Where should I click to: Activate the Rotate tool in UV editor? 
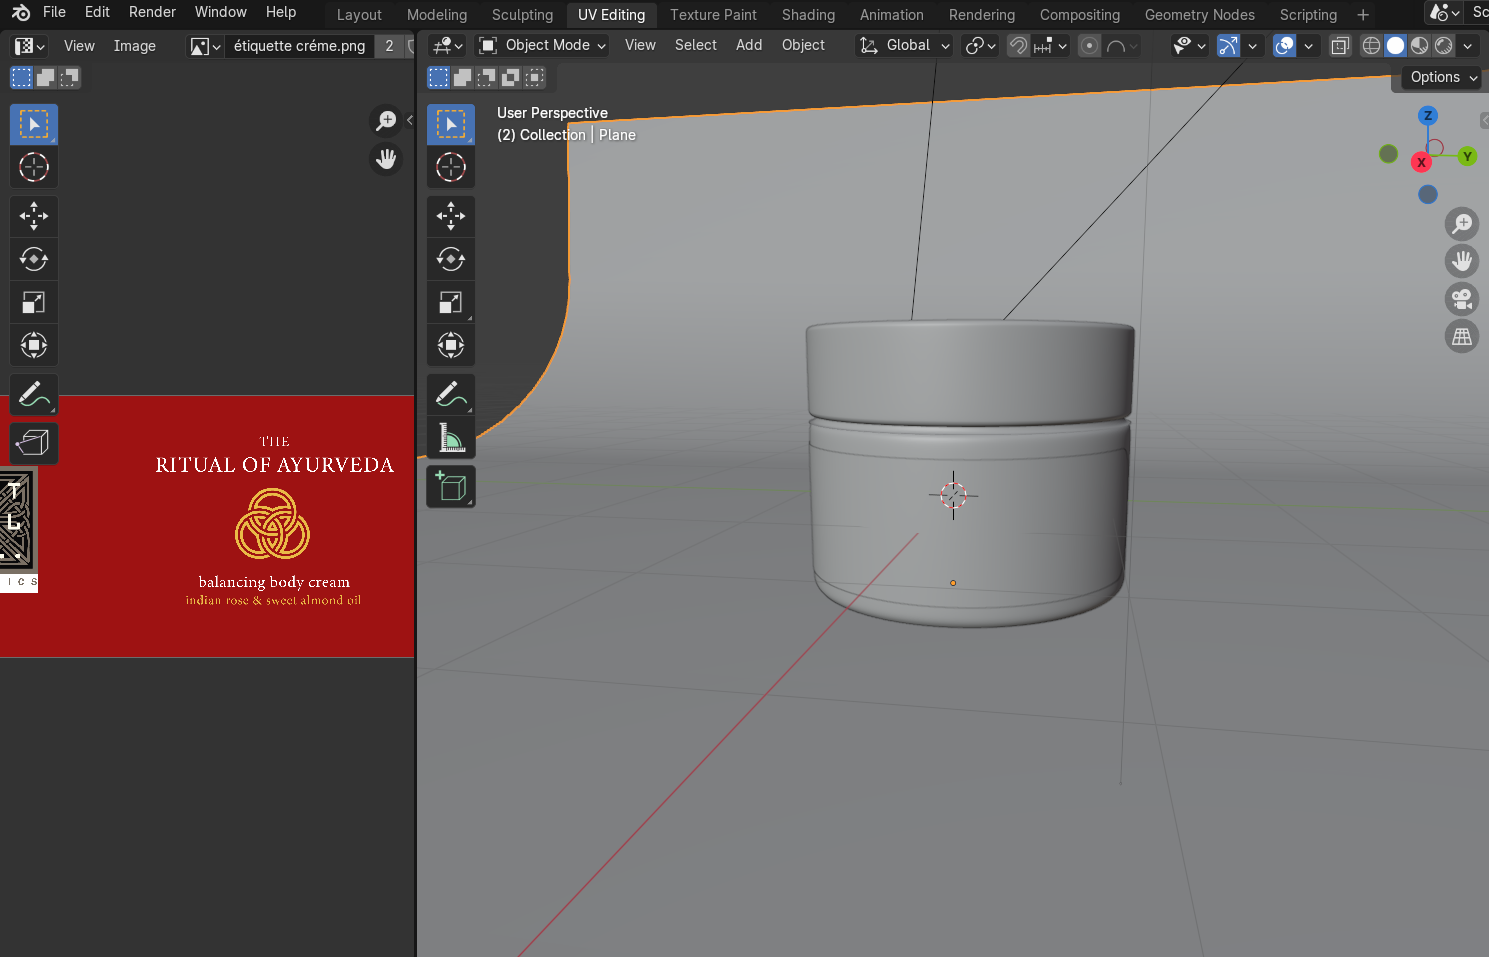point(34,259)
